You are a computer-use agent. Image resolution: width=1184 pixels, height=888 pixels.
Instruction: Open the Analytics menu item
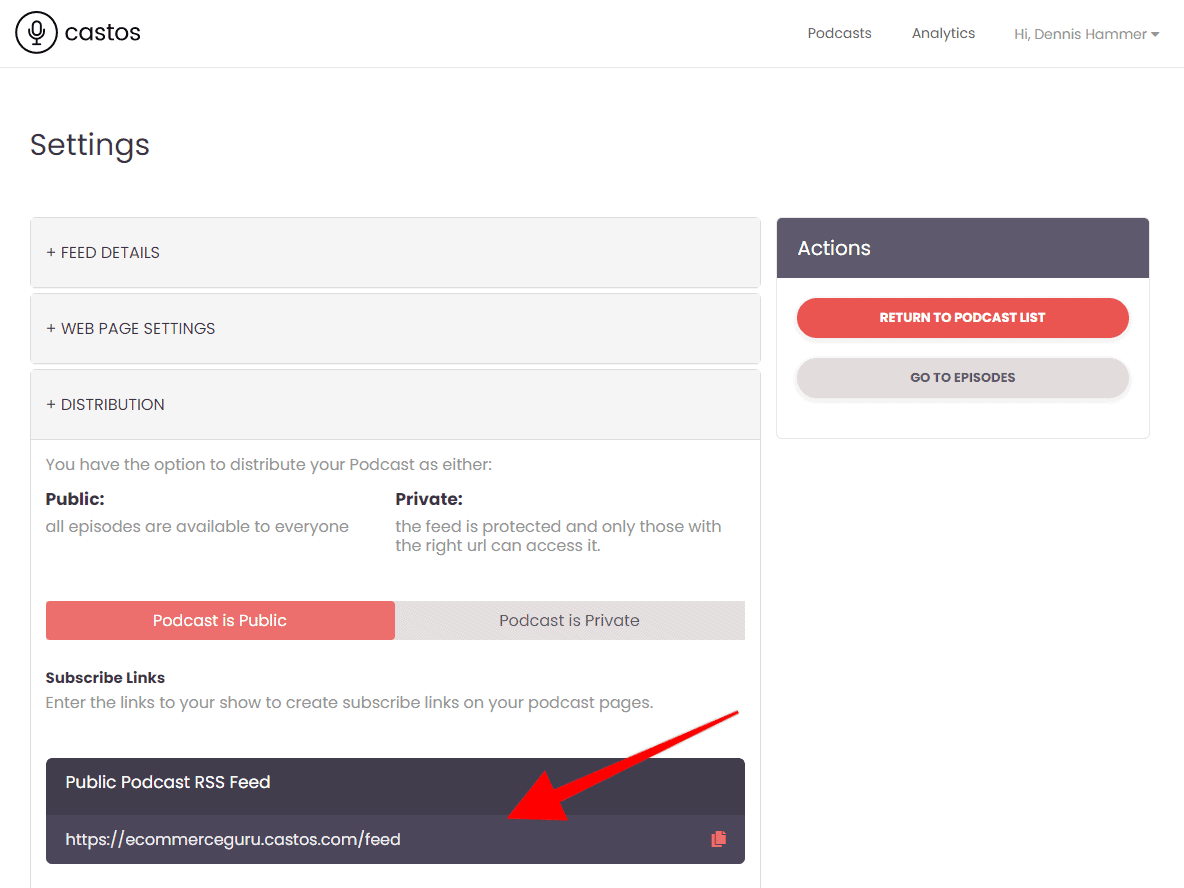coord(943,33)
